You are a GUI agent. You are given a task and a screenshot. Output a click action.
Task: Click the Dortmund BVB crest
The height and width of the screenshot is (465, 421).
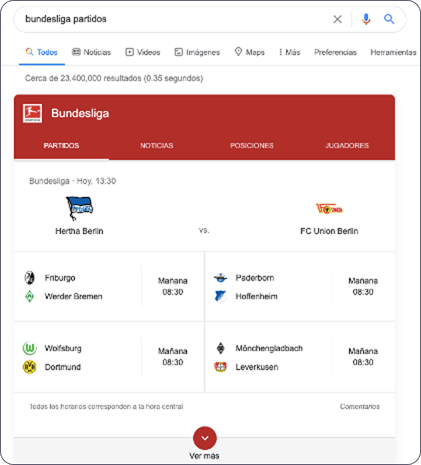point(30,367)
